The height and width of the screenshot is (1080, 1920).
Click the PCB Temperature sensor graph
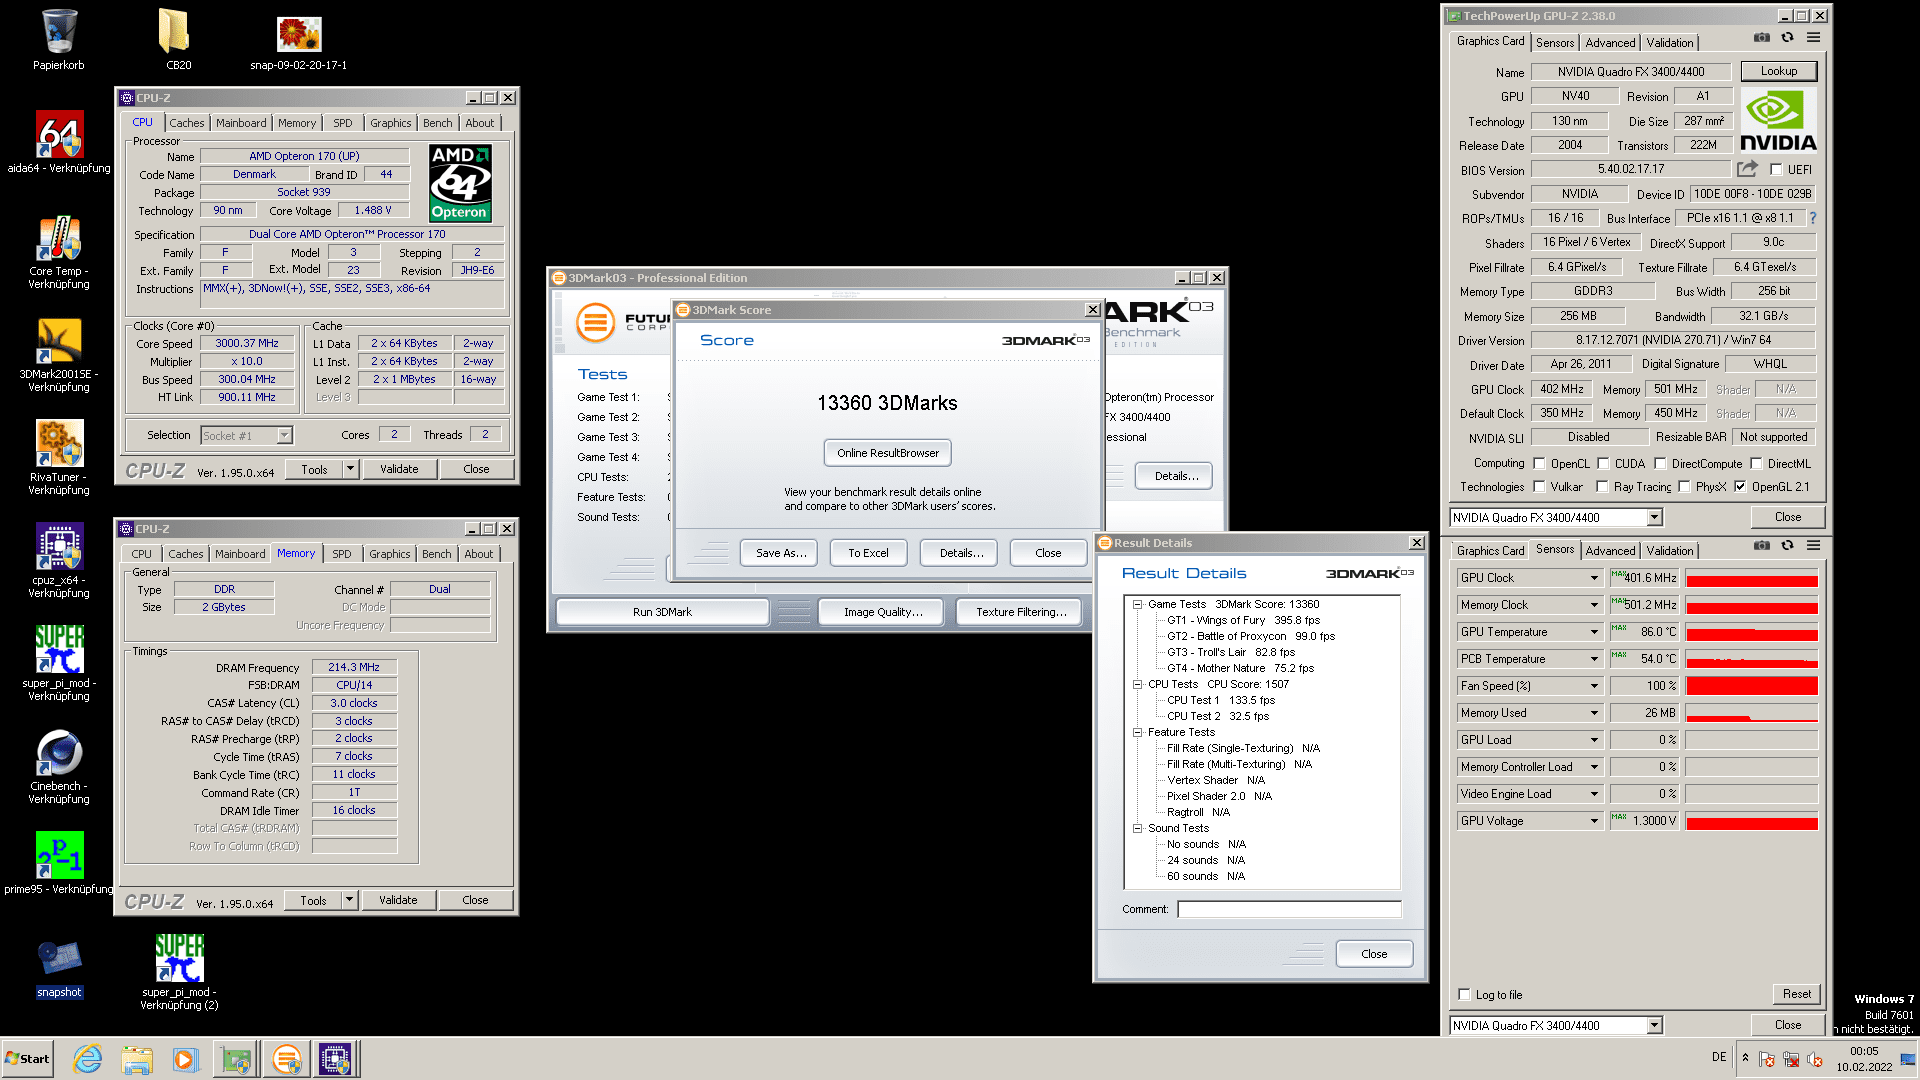coord(1751,659)
